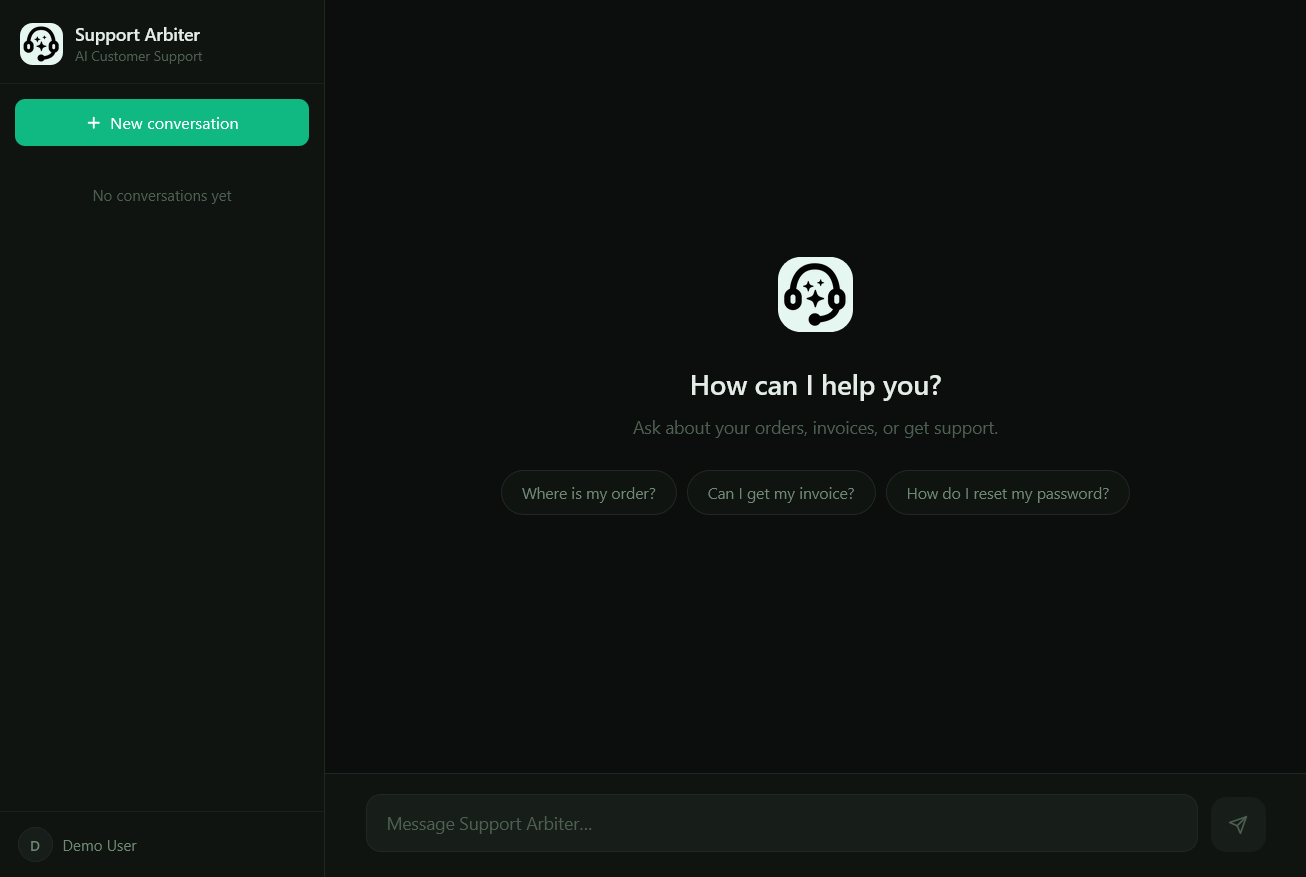Start a New conversation
Image resolution: width=1306 pixels, height=877 pixels.
tap(162, 122)
